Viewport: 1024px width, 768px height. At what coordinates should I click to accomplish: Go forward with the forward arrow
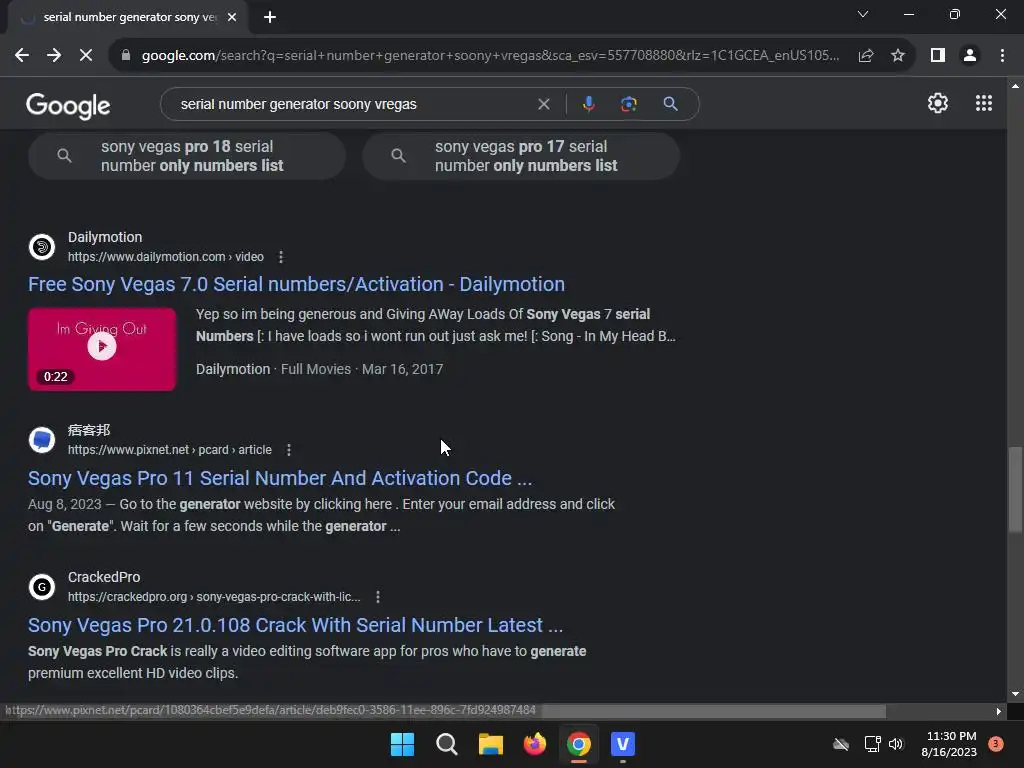pyautogui.click(x=54, y=56)
